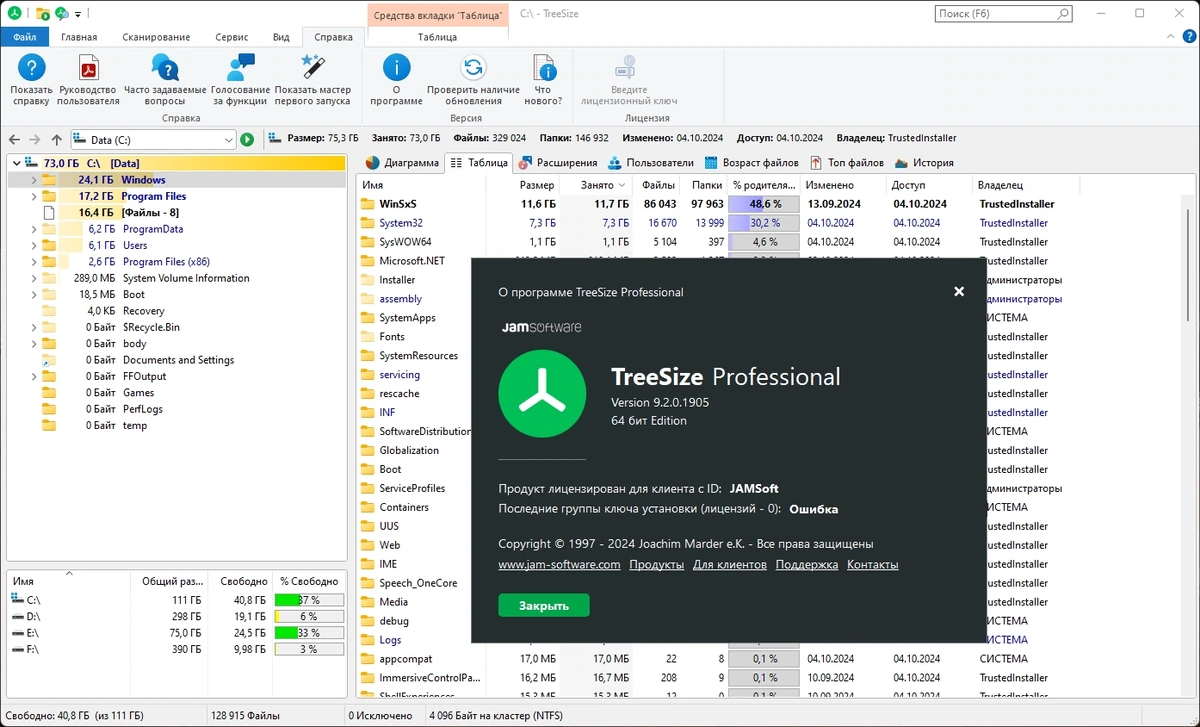
Task: Open the History tab
Action: [925, 162]
